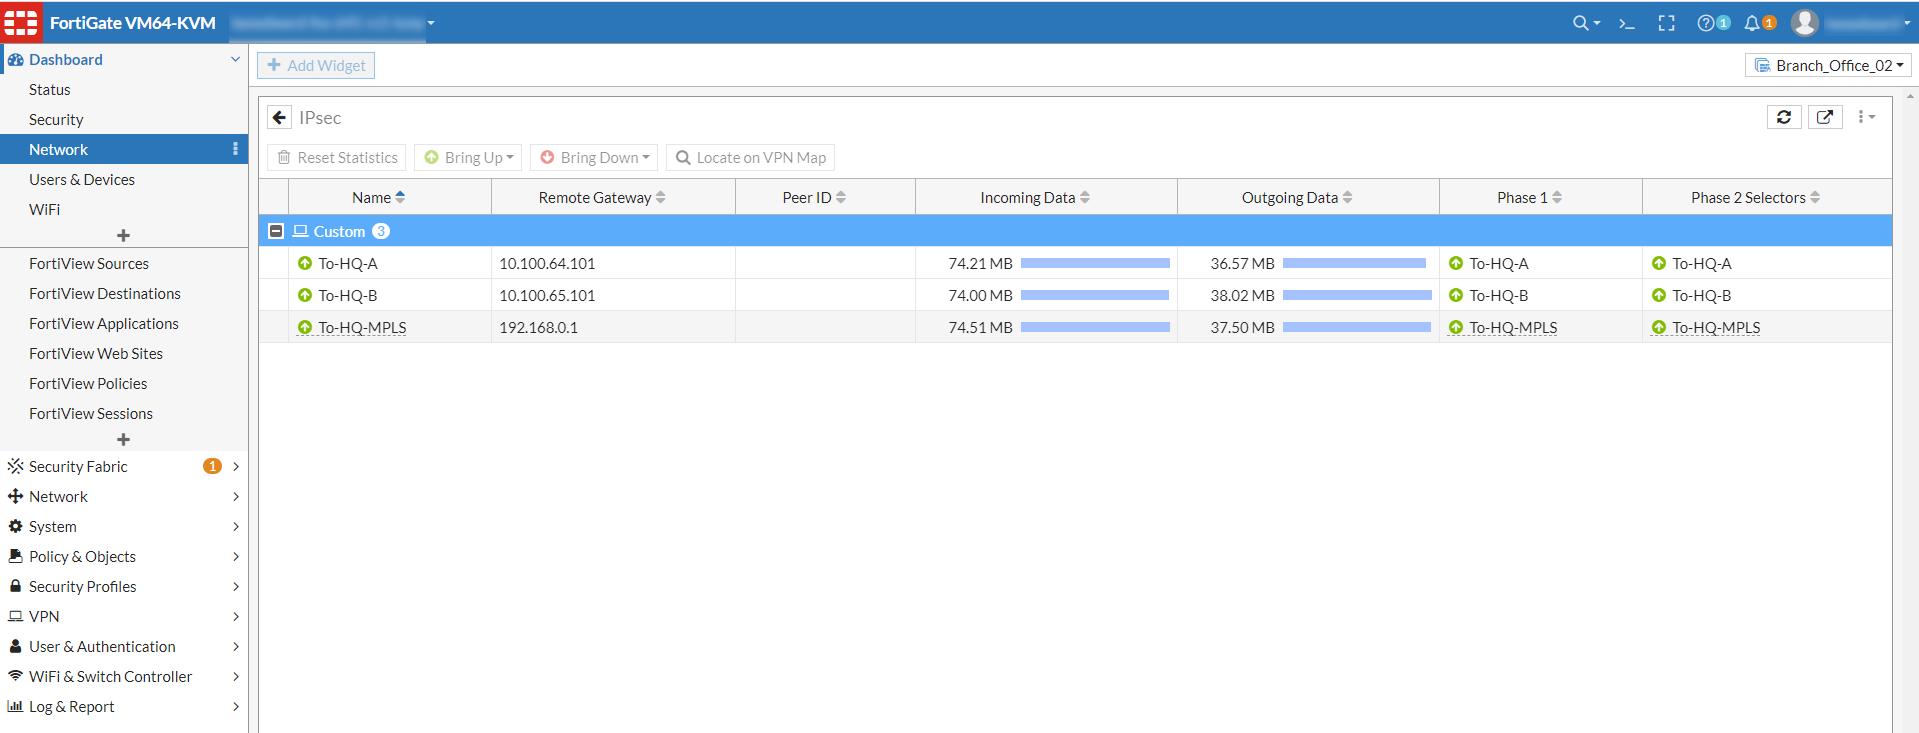
Task: Click the Log & Report chart icon
Action: (15, 706)
